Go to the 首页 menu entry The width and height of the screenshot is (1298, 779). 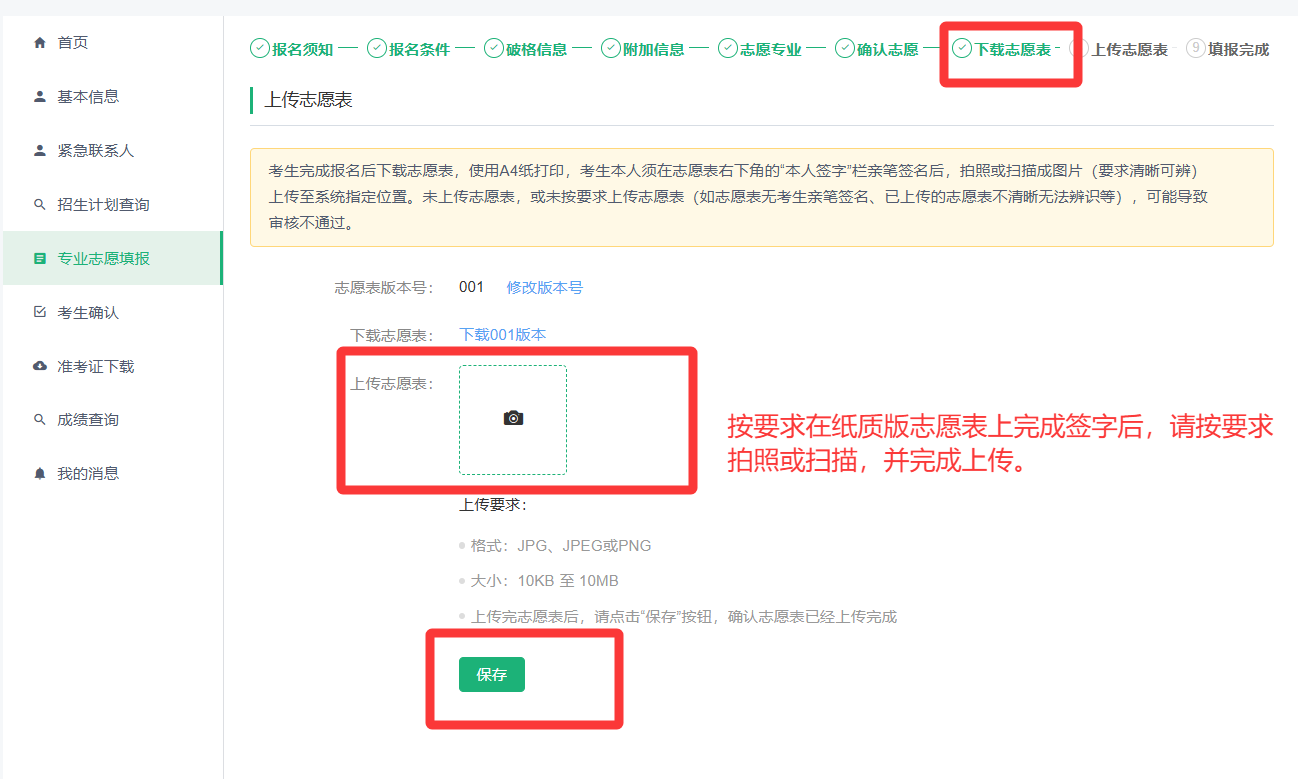(x=73, y=43)
